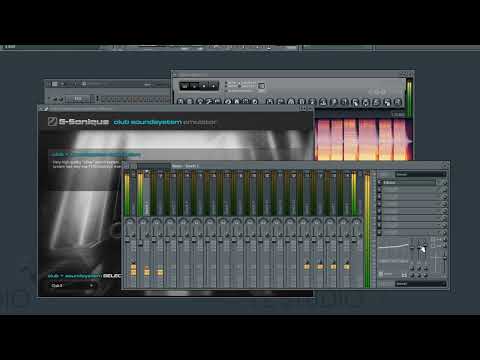Screen dimensions: 480x360
Task: Click the last round icon in Edison's toolbar
Action: (398, 102)
